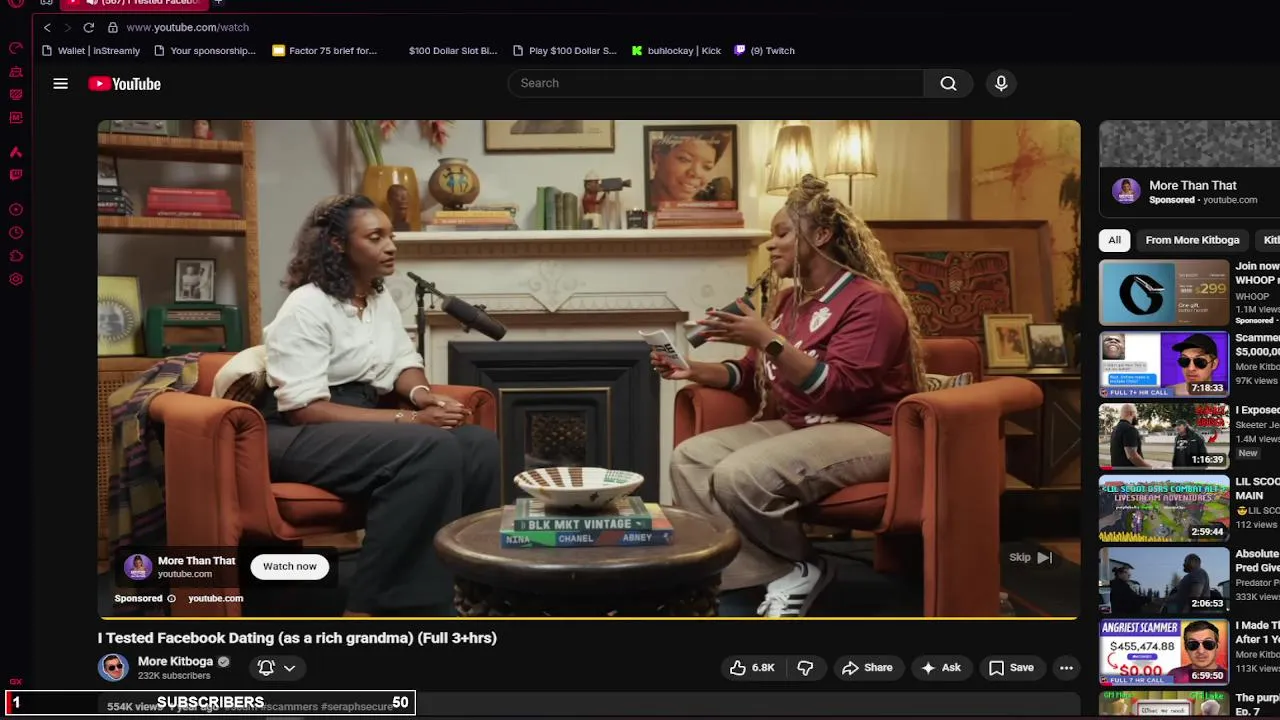Click the yellow ad progress bar
The width and height of the screenshot is (1280, 720).
589,618
